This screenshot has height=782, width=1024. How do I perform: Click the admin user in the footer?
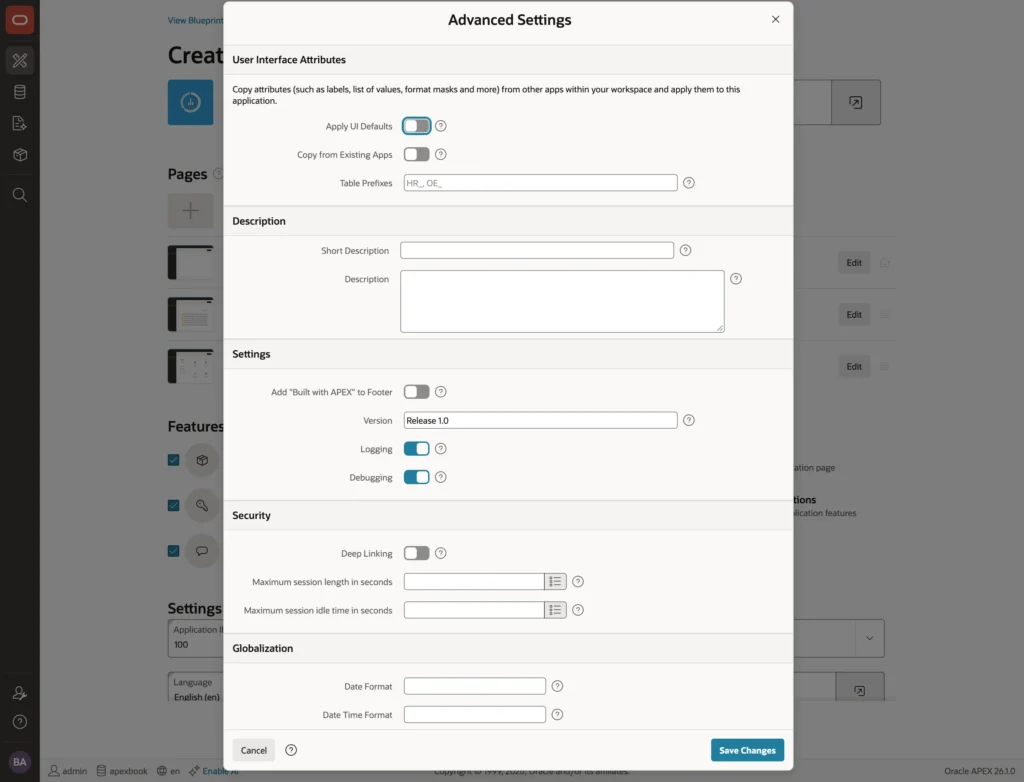pos(68,771)
